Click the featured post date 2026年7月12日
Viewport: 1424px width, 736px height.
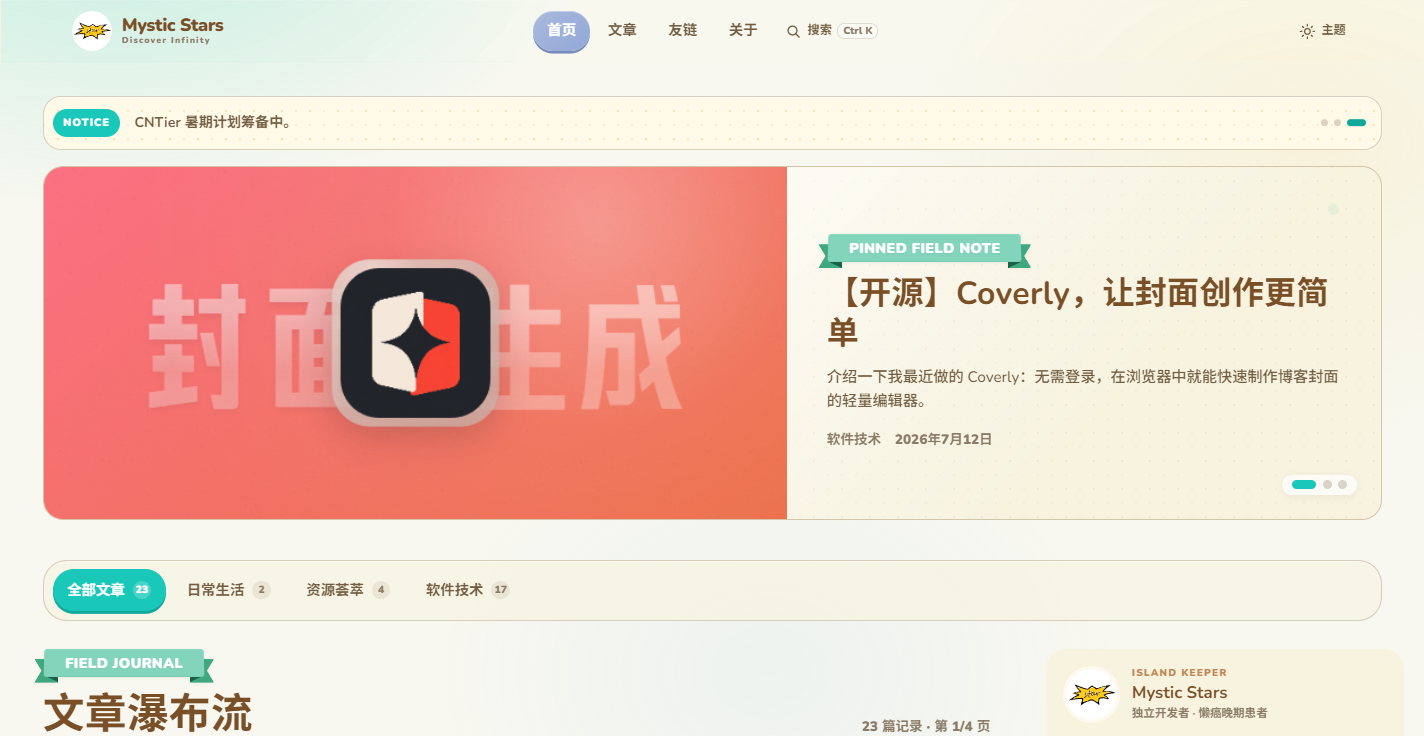click(943, 439)
